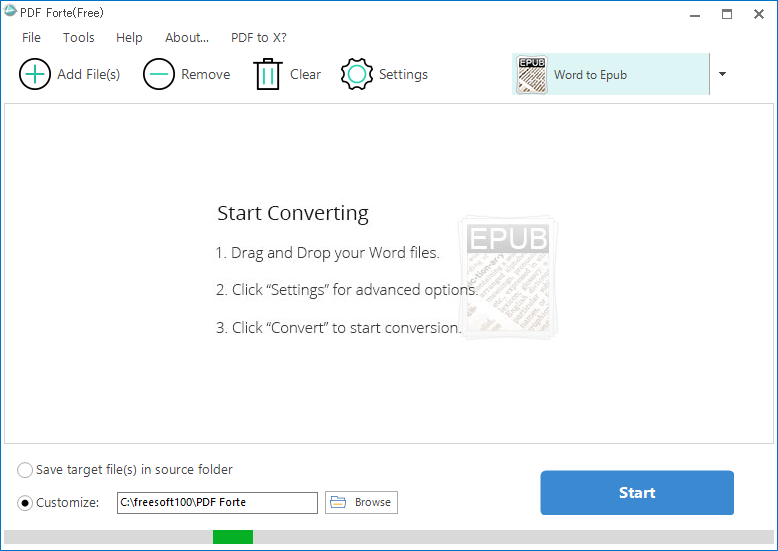
Task: Click the Clear text label
Action: 306,74
